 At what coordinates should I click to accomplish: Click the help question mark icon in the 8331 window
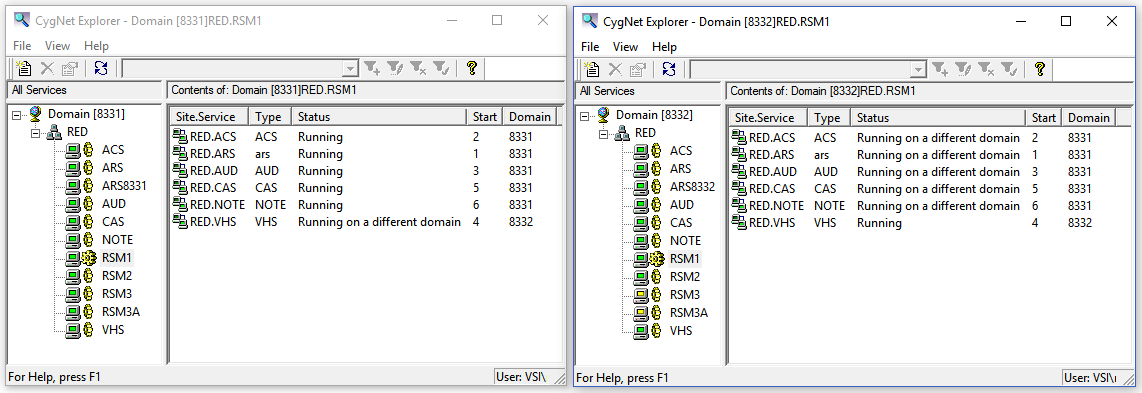point(472,68)
